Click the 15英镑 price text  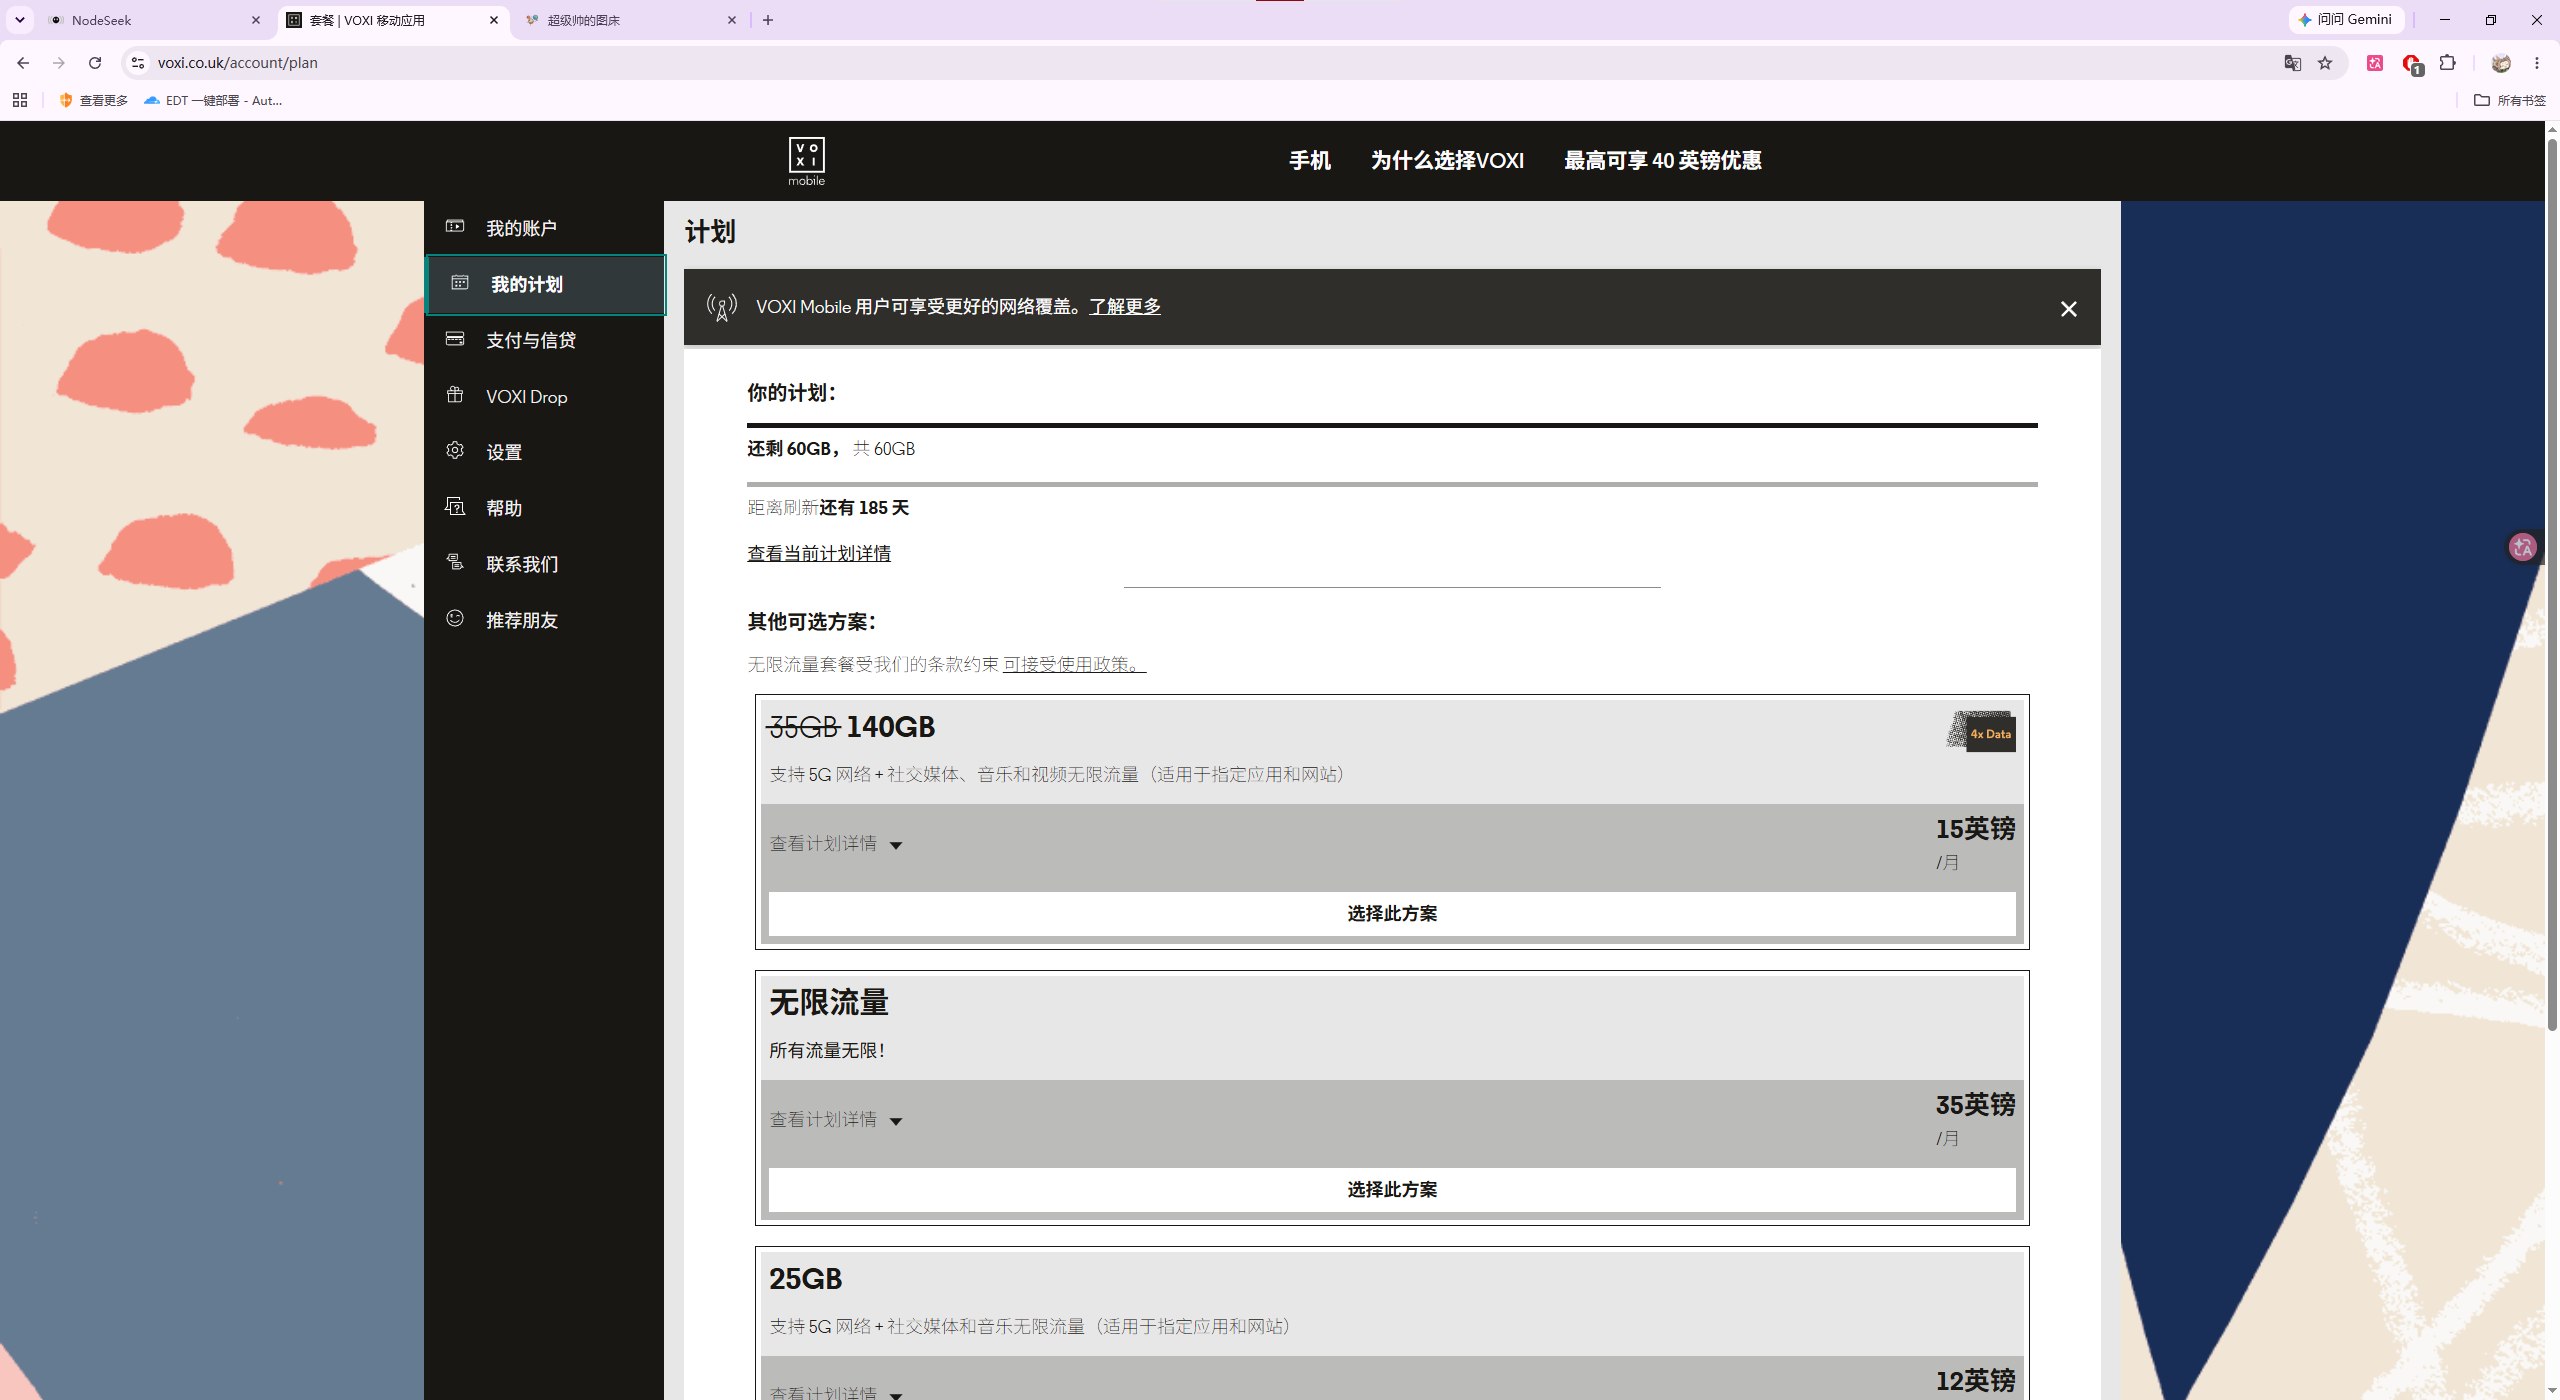point(1975,829)
